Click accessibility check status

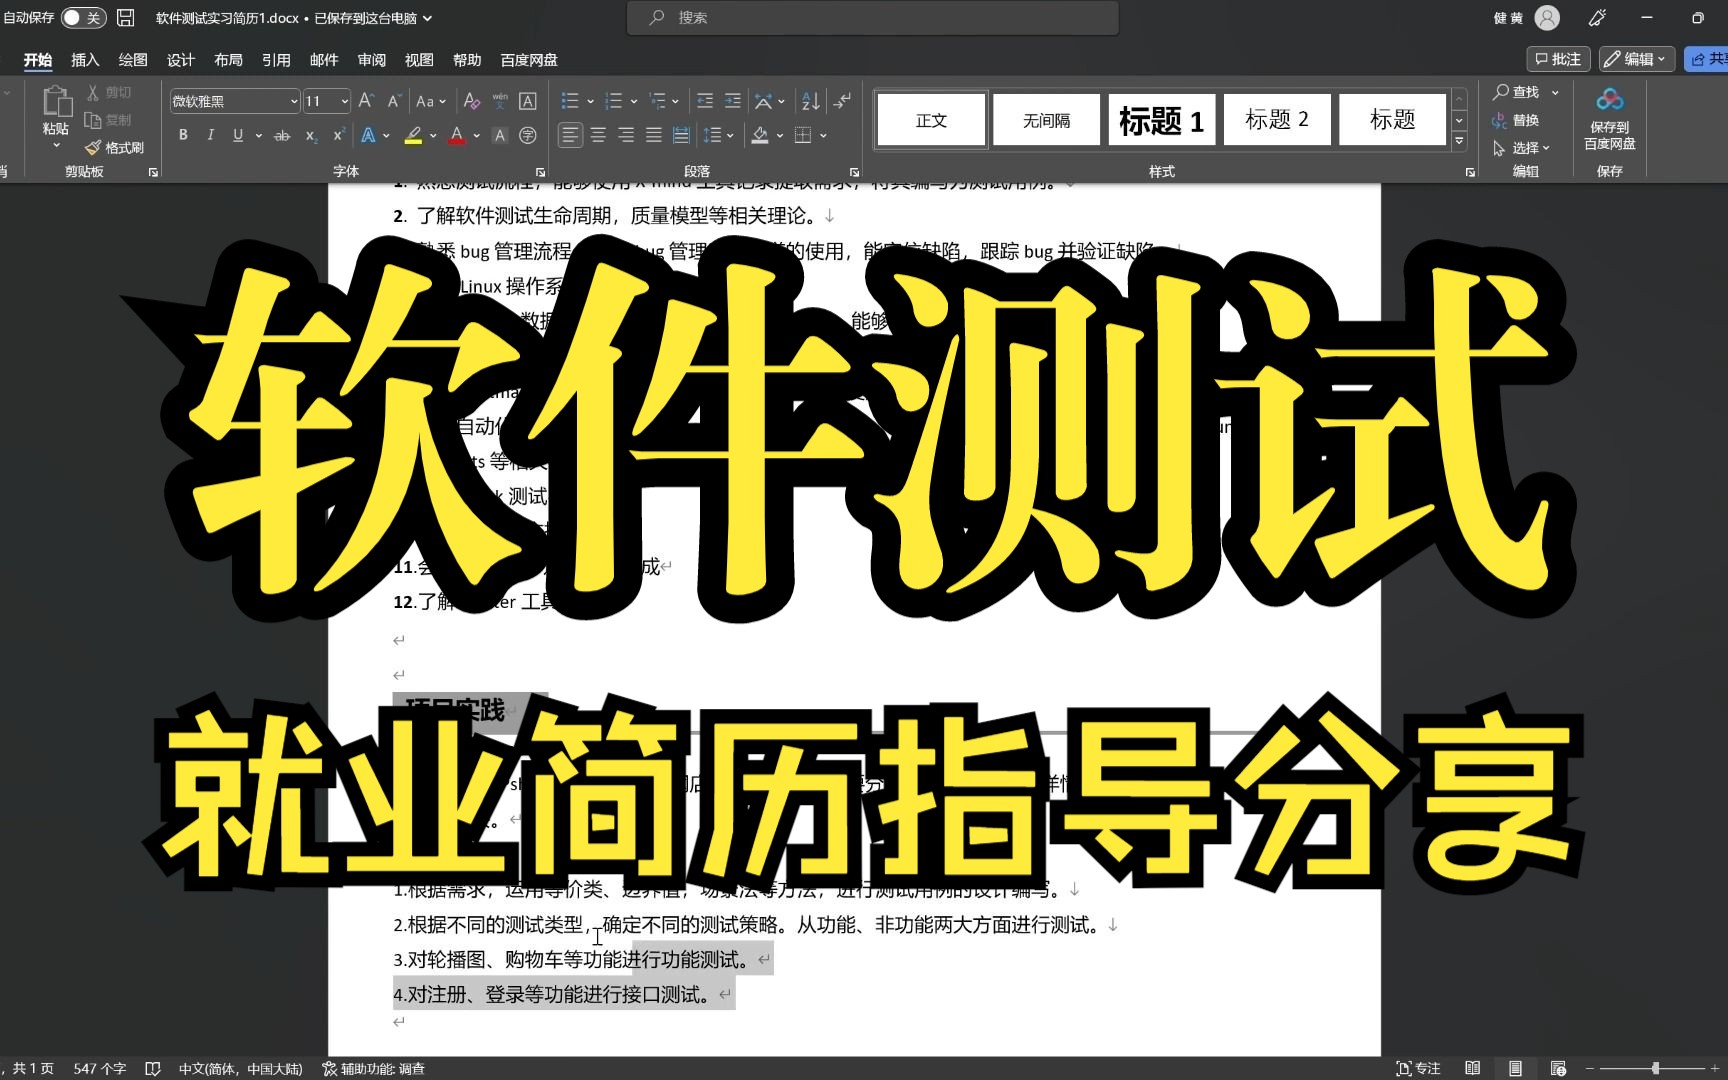click(373, 1068)
